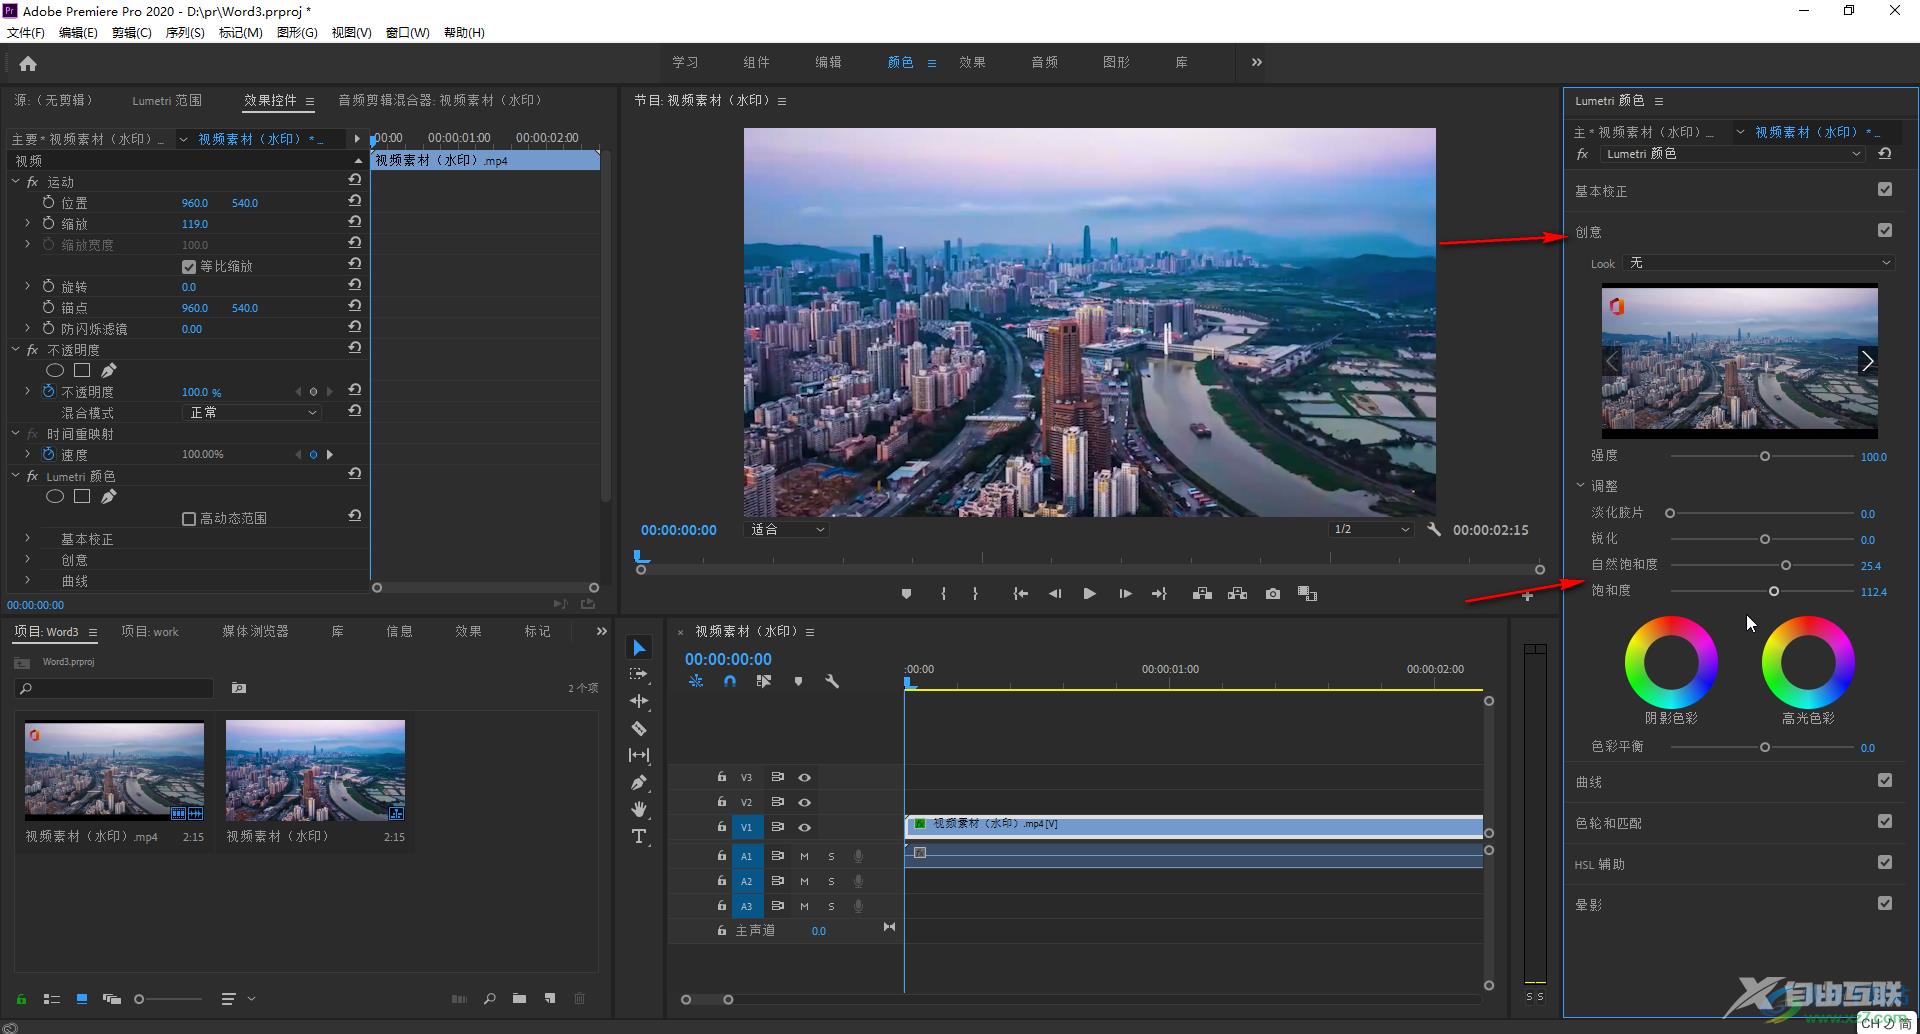Collapse the 调整 section in Lumetri panel
The height and width of the screenshot is (1034, 1920).
click(1581, 486)
